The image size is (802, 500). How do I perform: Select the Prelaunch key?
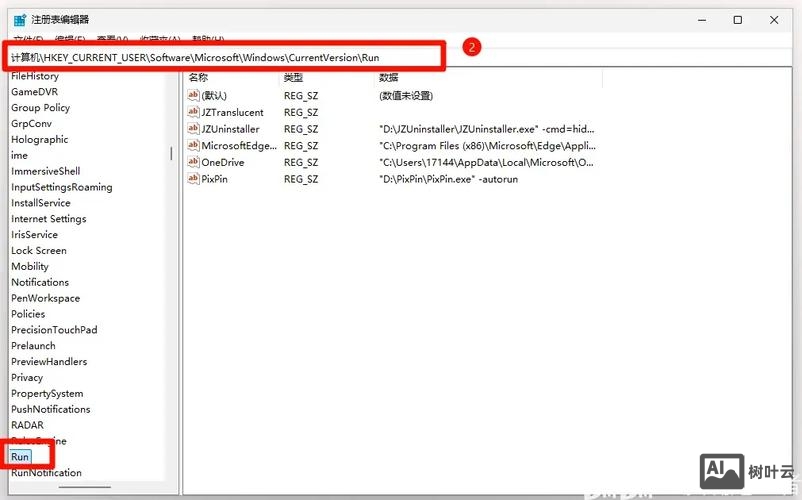click(x=33, y=346)
